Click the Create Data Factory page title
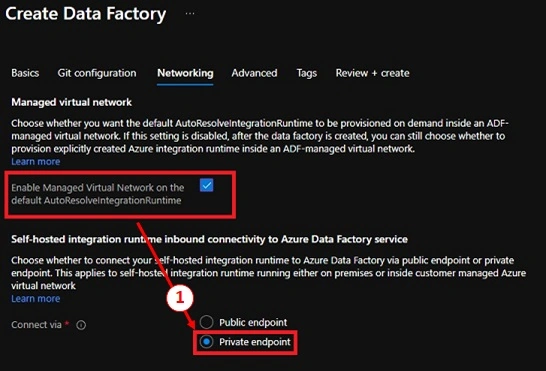This screenshot has width=546, height=371. point(86,14)
